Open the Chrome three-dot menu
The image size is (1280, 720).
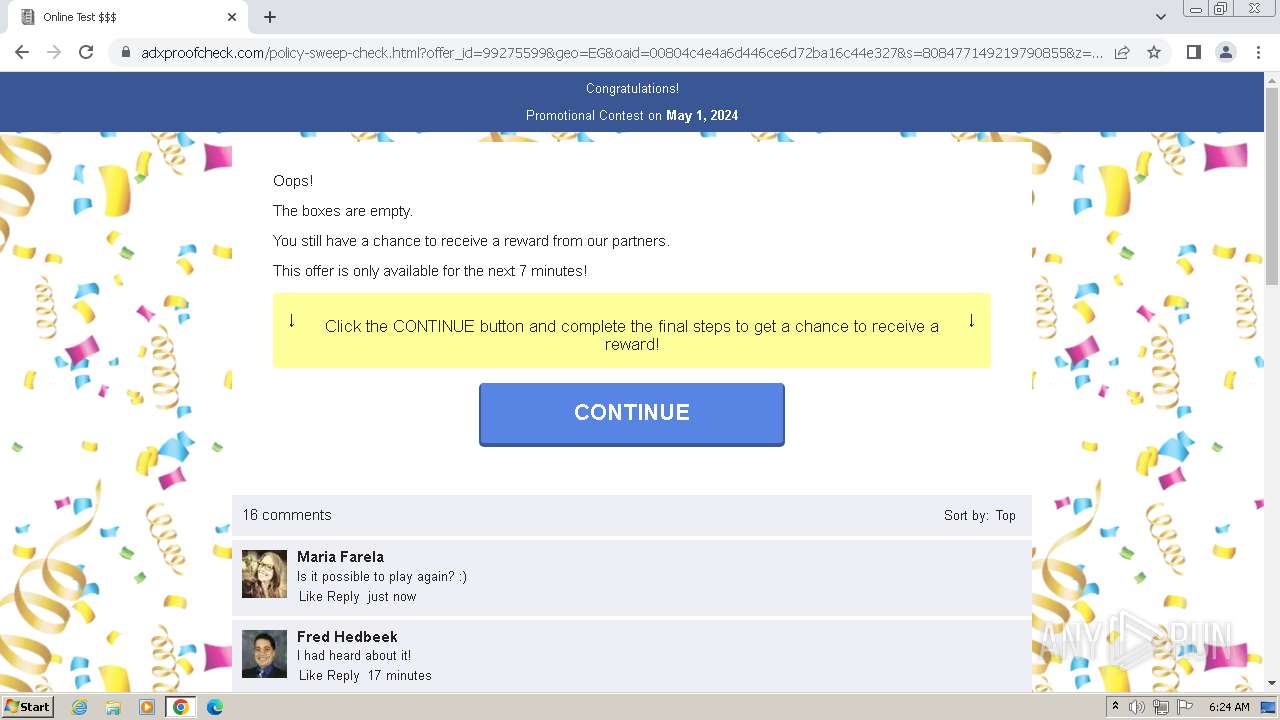coord(1258,52)
